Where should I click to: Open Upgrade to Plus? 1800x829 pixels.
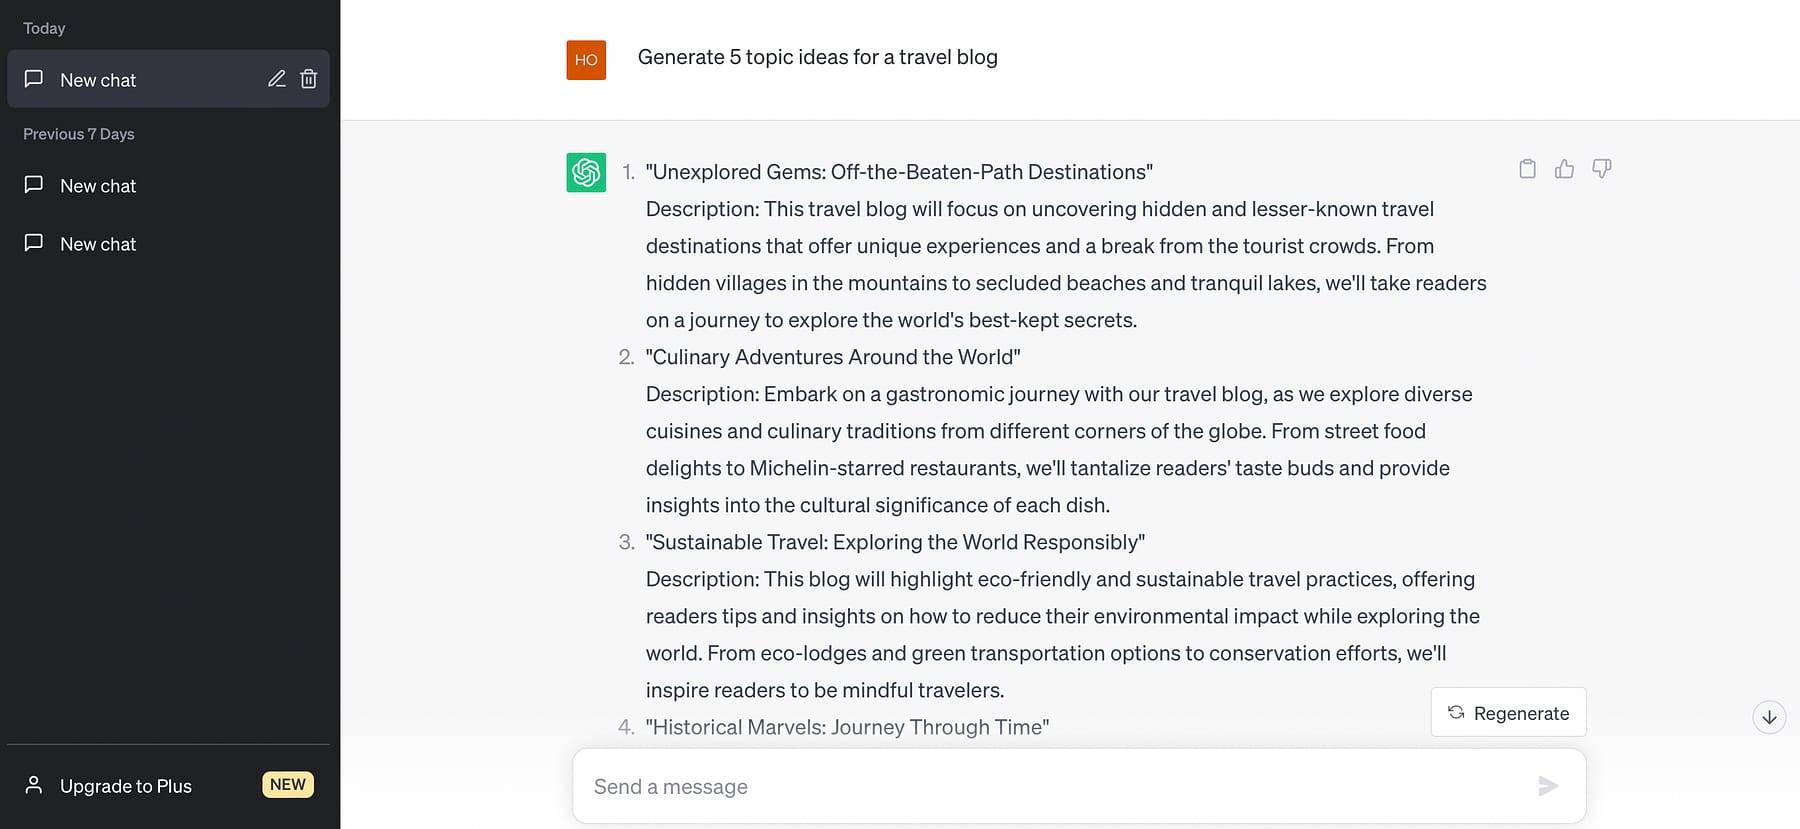tap(126, 785)
